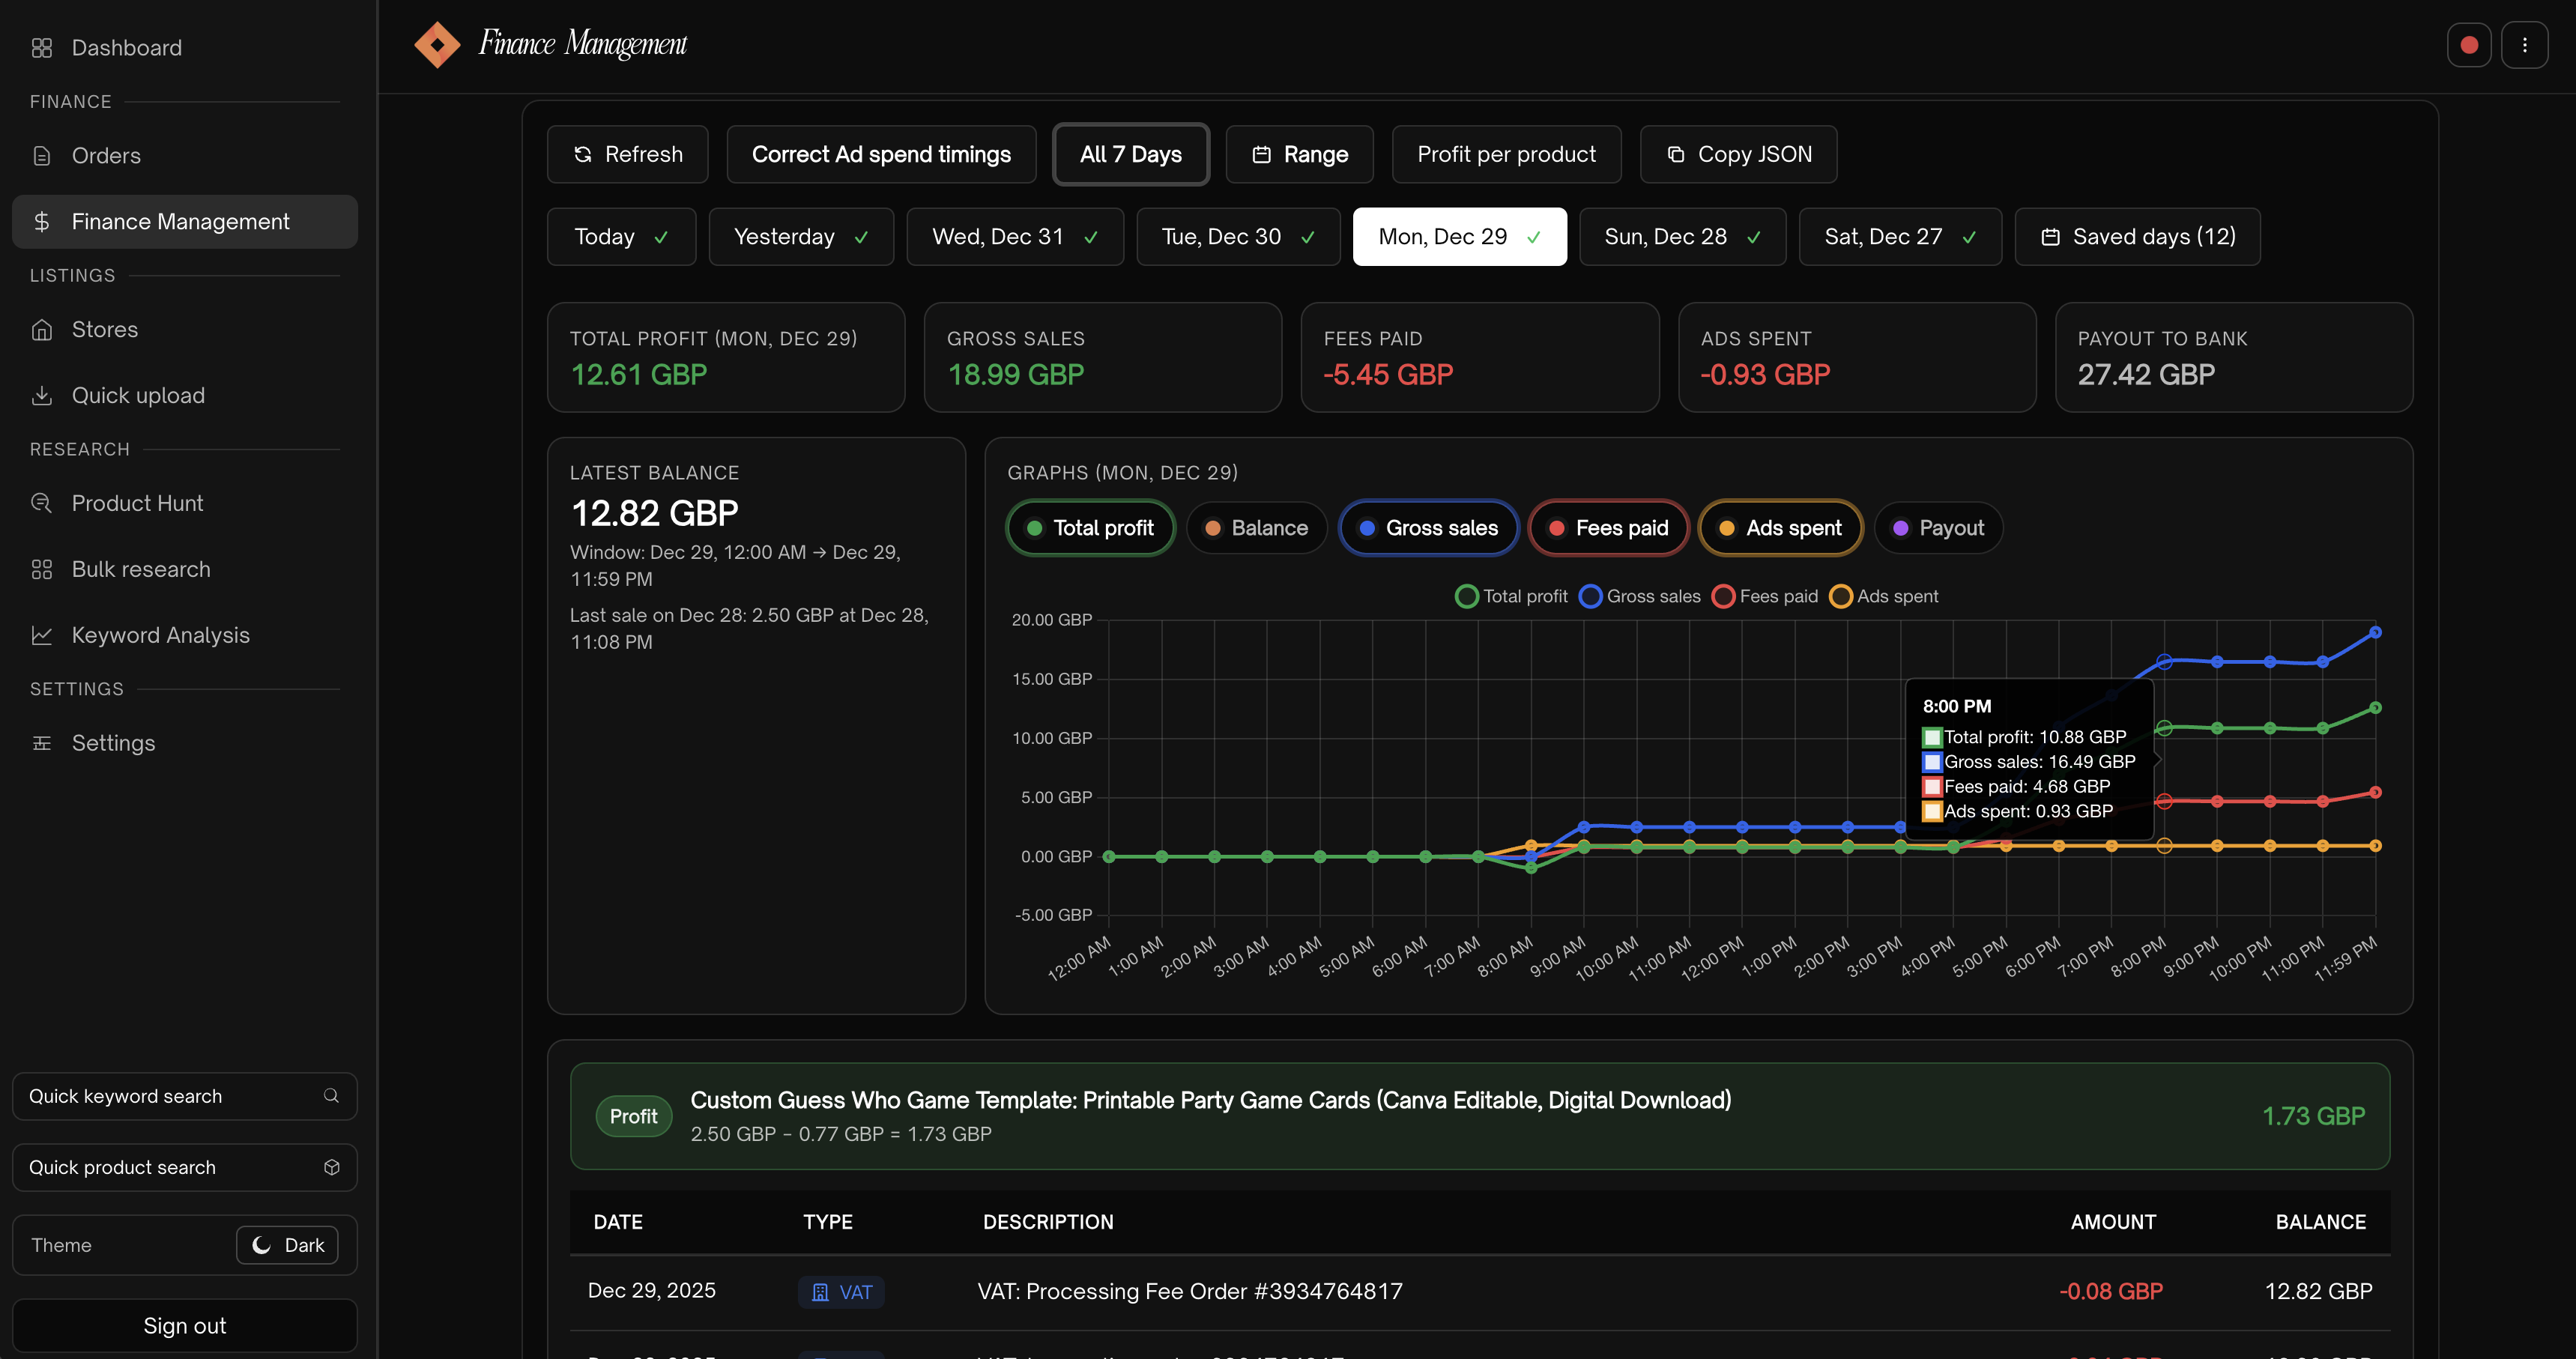The image size is (2576, 1359).
Task: Open Quick upload via its download icon
Action: (x=41, y=395)
